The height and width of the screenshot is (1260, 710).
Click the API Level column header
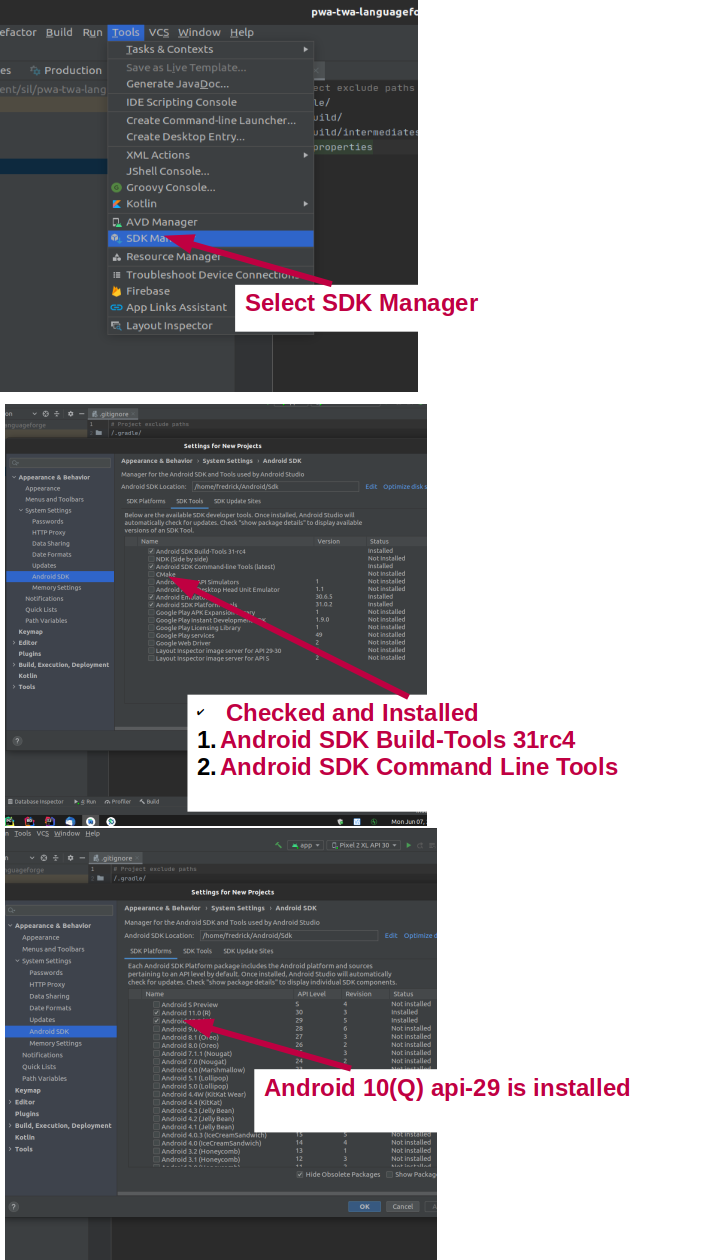pos(311,994)
